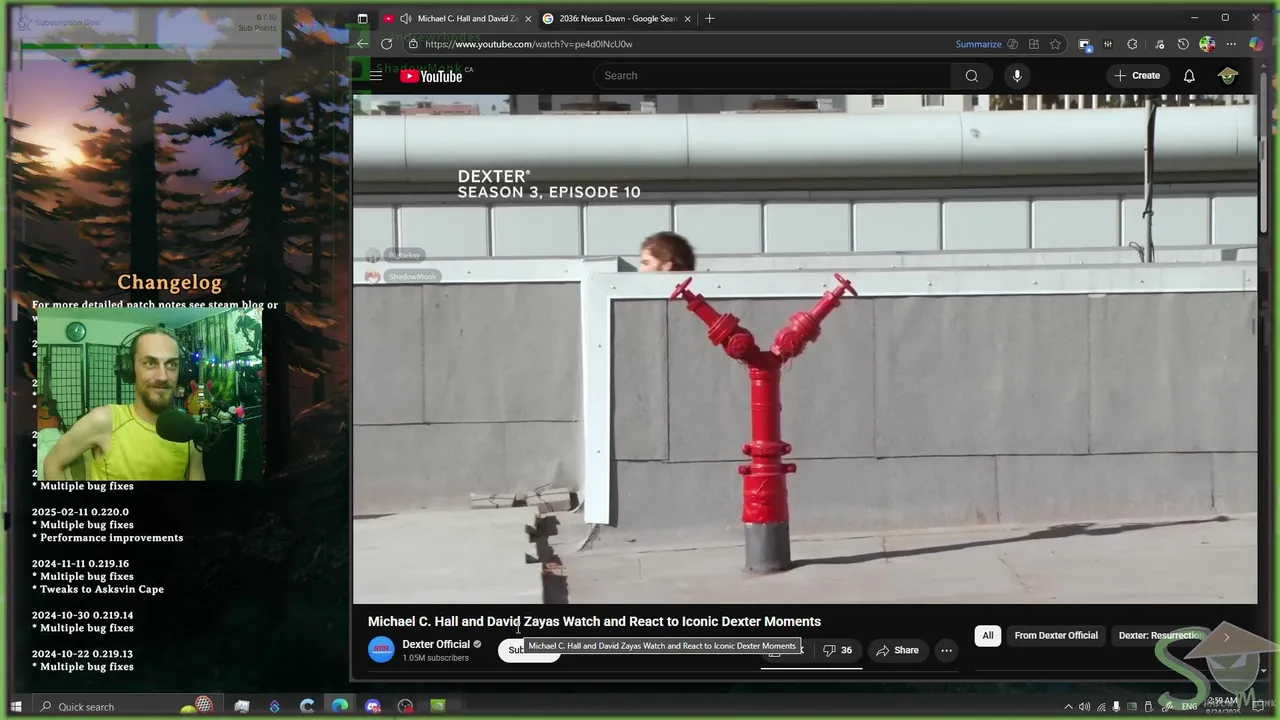Open the Copilot sidebar icon
This screenshot has height=720, width=1280.
pos(1256,44)
